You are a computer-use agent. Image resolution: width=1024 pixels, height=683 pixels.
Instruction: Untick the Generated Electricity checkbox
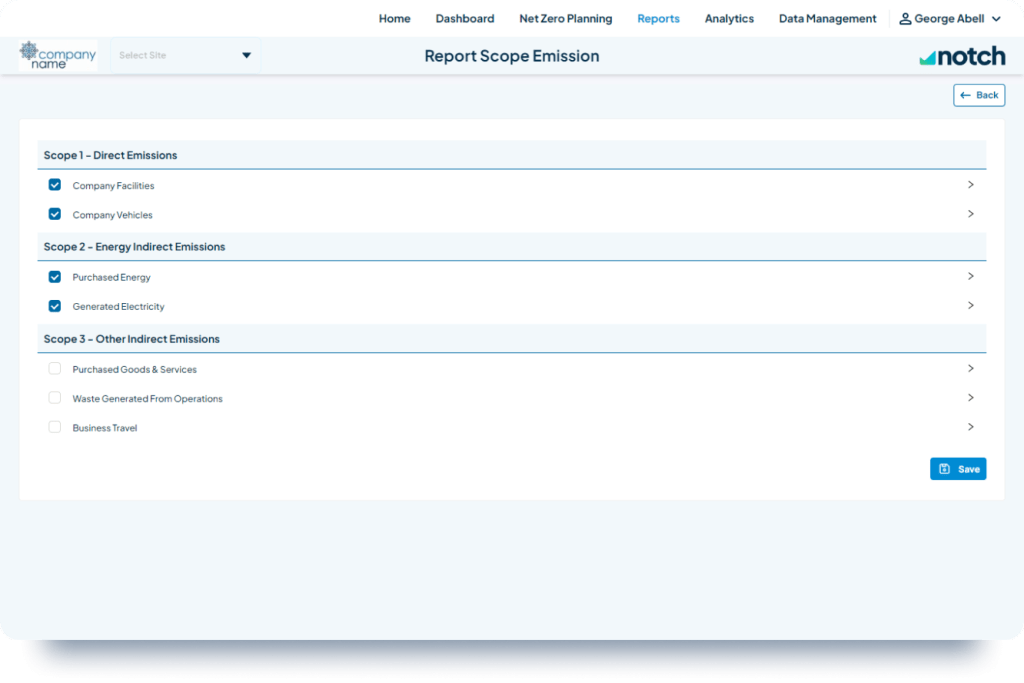pyautogui.click(x=55, y=306)
